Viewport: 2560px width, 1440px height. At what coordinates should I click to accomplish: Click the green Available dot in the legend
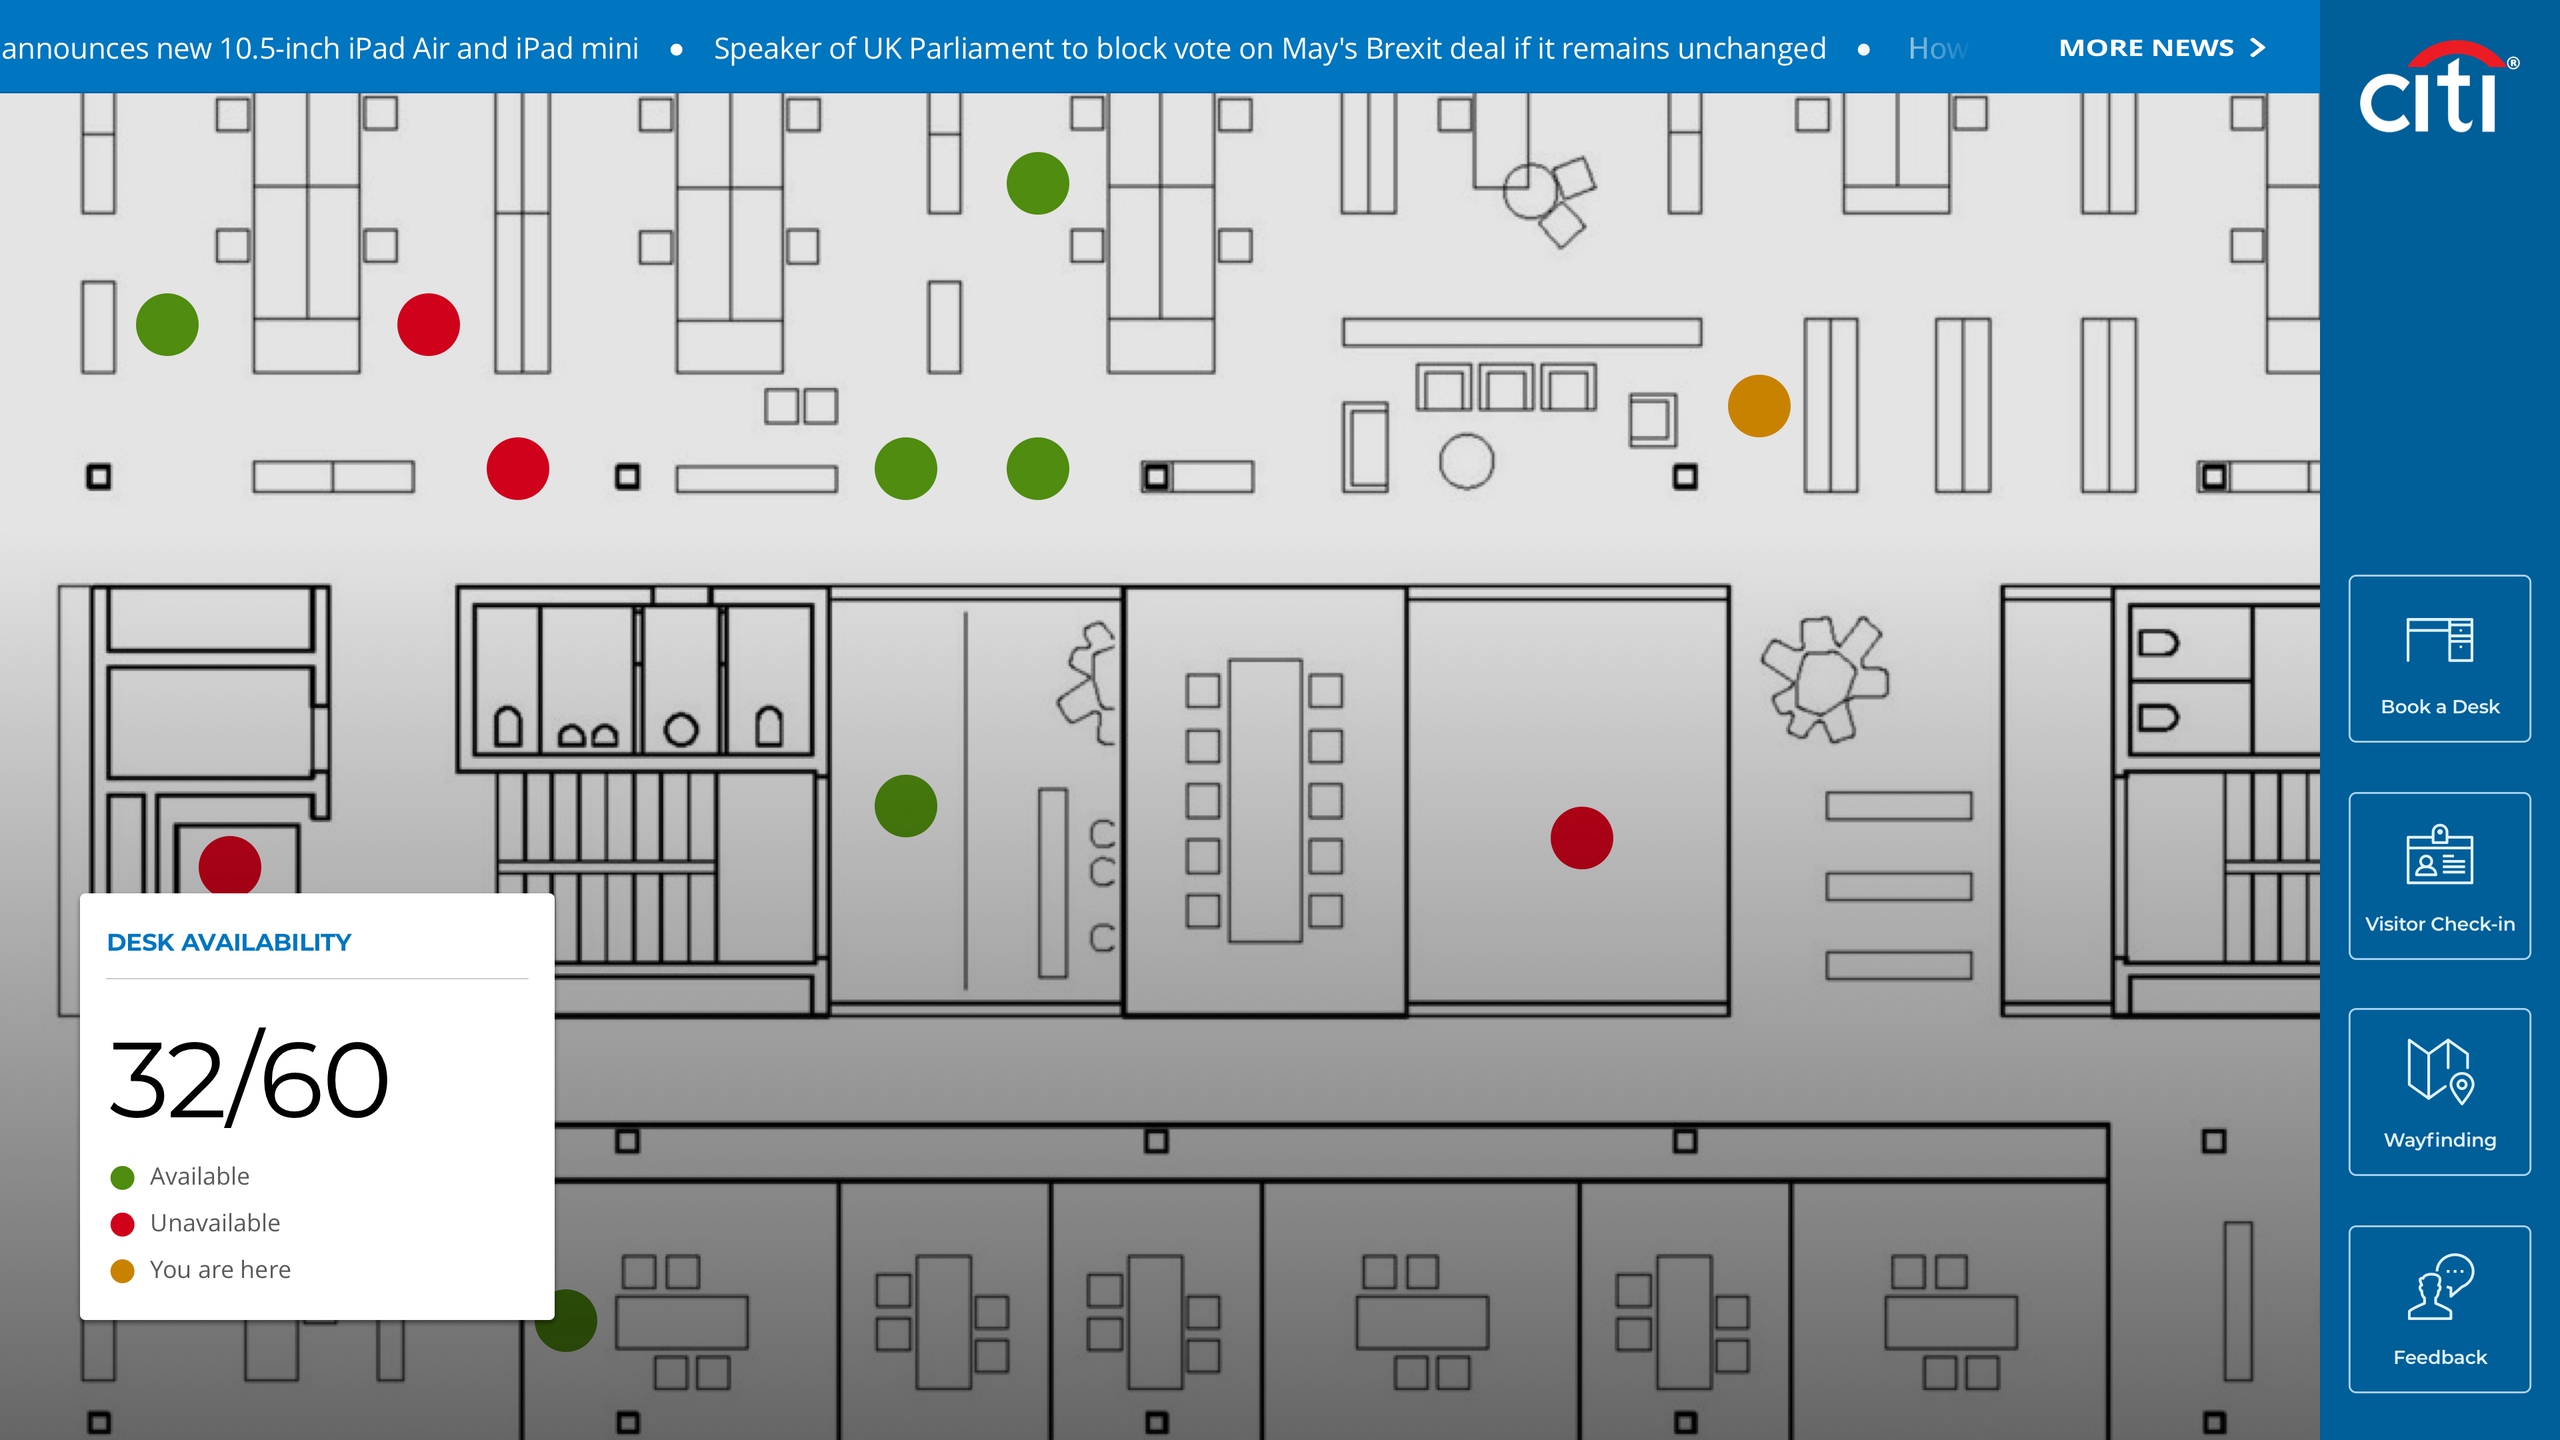(122, 1177)
